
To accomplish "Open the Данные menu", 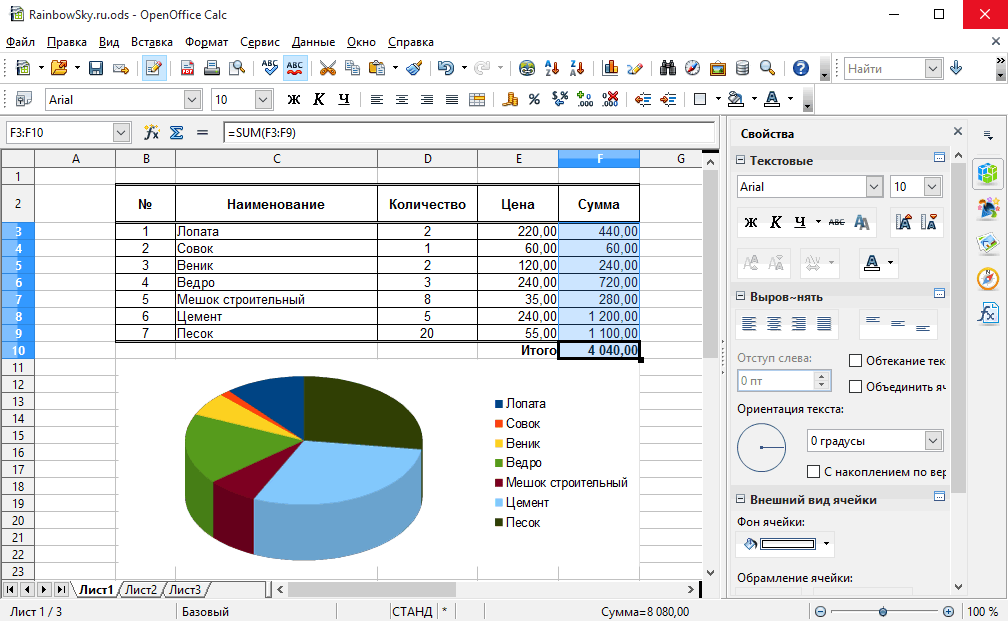I will pyautogui.click(x=313, y=42).
